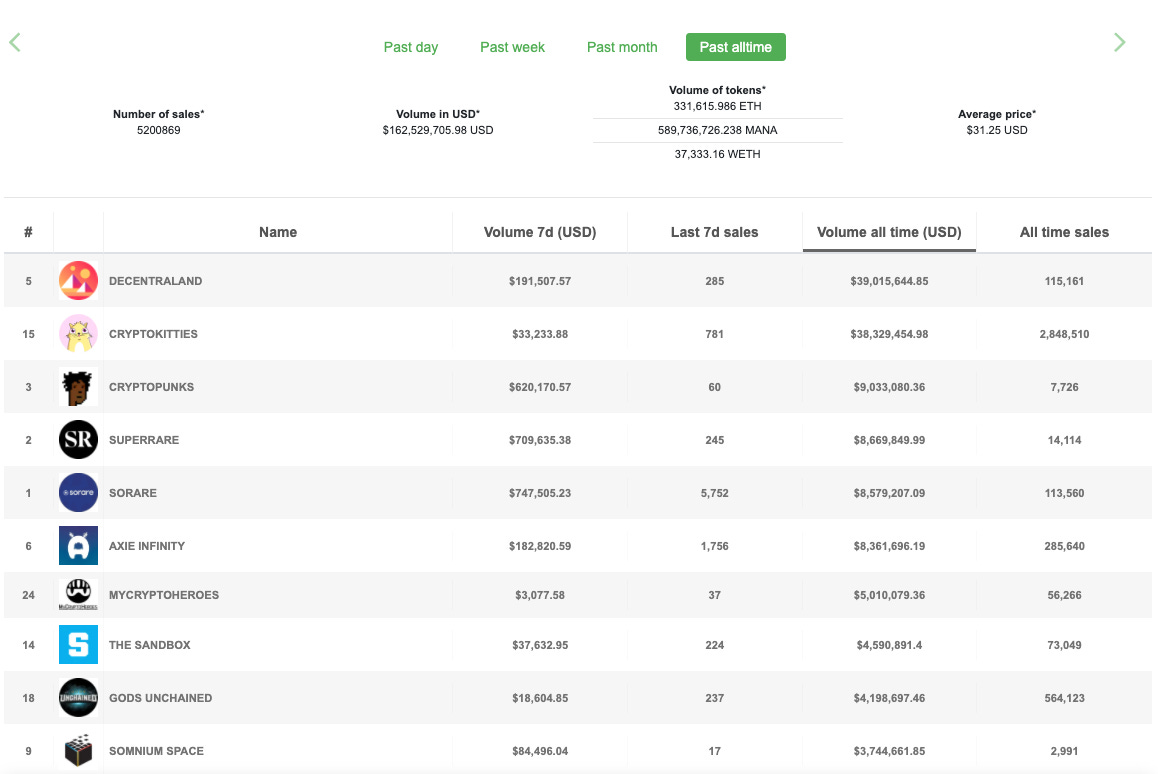Click Sorare's 5,752 last 7d sales
Image resolution: width=1158 pixels, height=774 pixels.
tap(714, 493)
